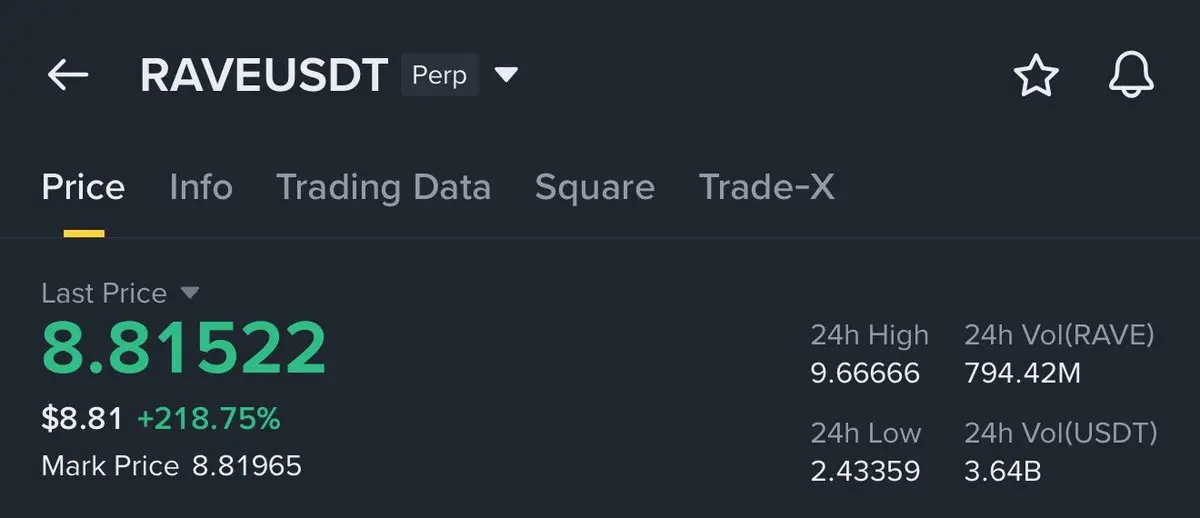This screenshot has width=1200, height=518.
Task: Tap the large green 8.81522 price
Action: pyautogui.click(x=184, y=347)
